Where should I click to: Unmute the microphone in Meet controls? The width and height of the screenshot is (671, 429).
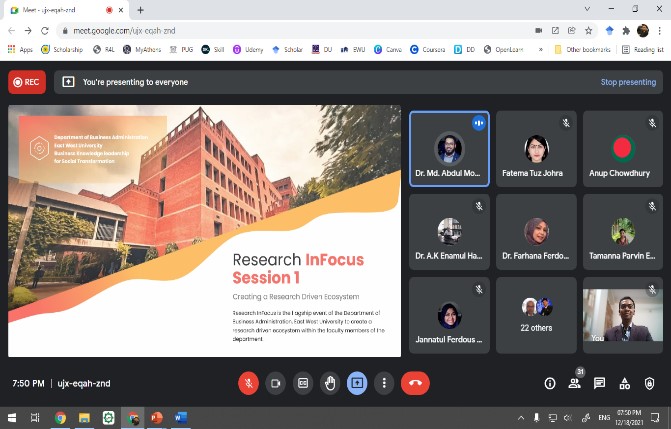pos(248,383)
